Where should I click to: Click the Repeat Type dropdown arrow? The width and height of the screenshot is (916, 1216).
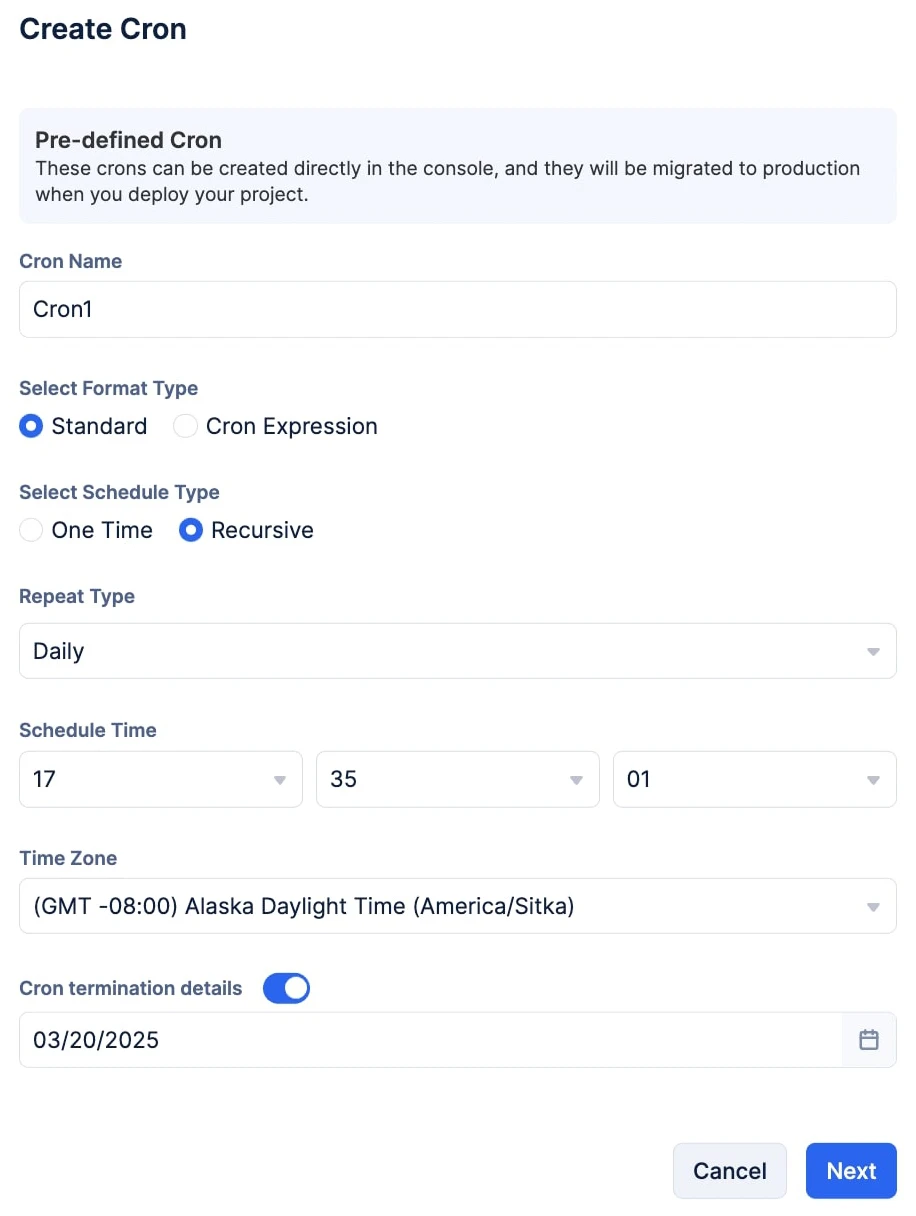[873, 652]
